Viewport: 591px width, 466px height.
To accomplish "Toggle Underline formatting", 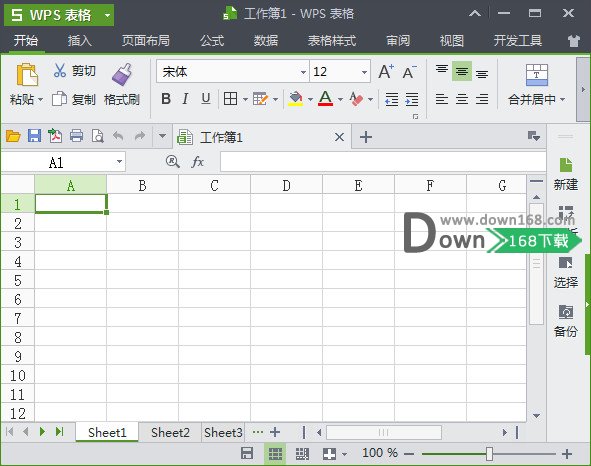I will (206, 99).
